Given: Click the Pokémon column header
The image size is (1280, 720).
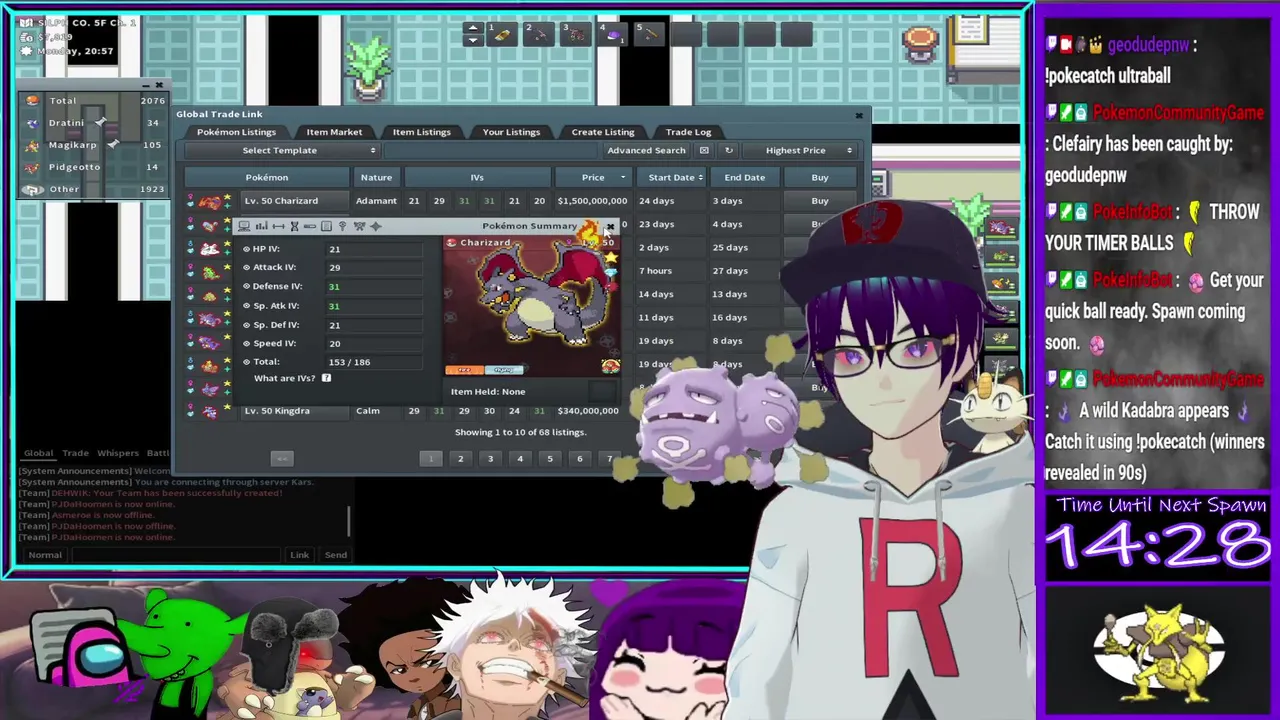Looking at the screenshot, I should click(x=266, y=177).
